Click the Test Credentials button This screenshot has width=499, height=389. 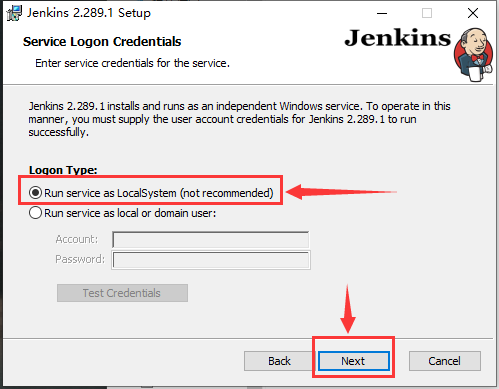point(122,293)
